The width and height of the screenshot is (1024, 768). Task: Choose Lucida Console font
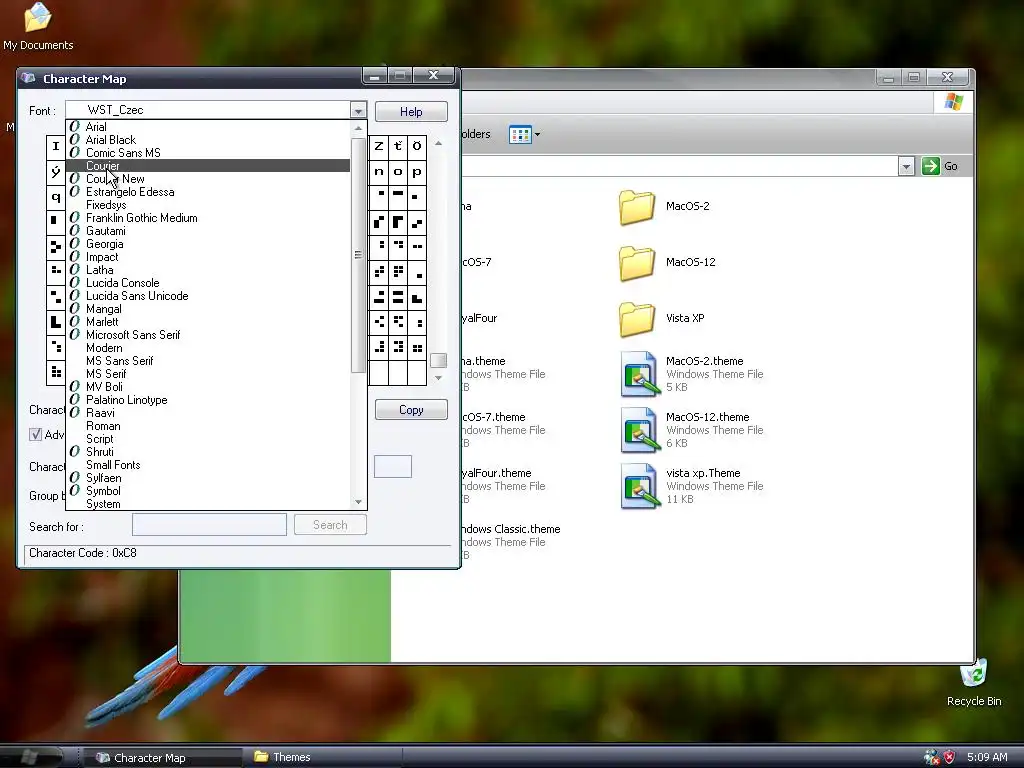point(208,283)
